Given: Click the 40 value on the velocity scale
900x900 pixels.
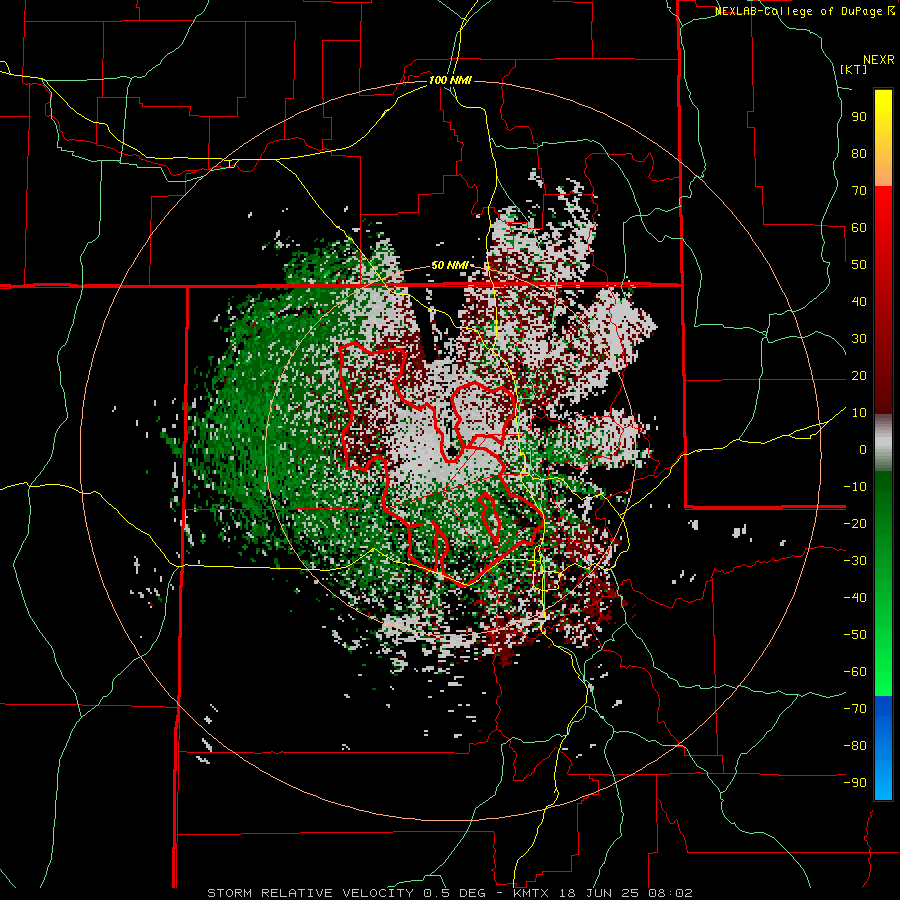Looking at the screenshot, I should 859,302.
